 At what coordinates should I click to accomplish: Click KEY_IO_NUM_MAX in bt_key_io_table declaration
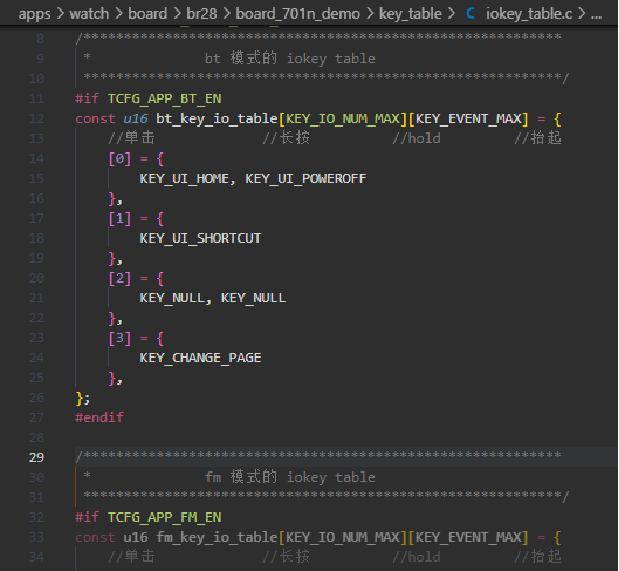[343, 118]
